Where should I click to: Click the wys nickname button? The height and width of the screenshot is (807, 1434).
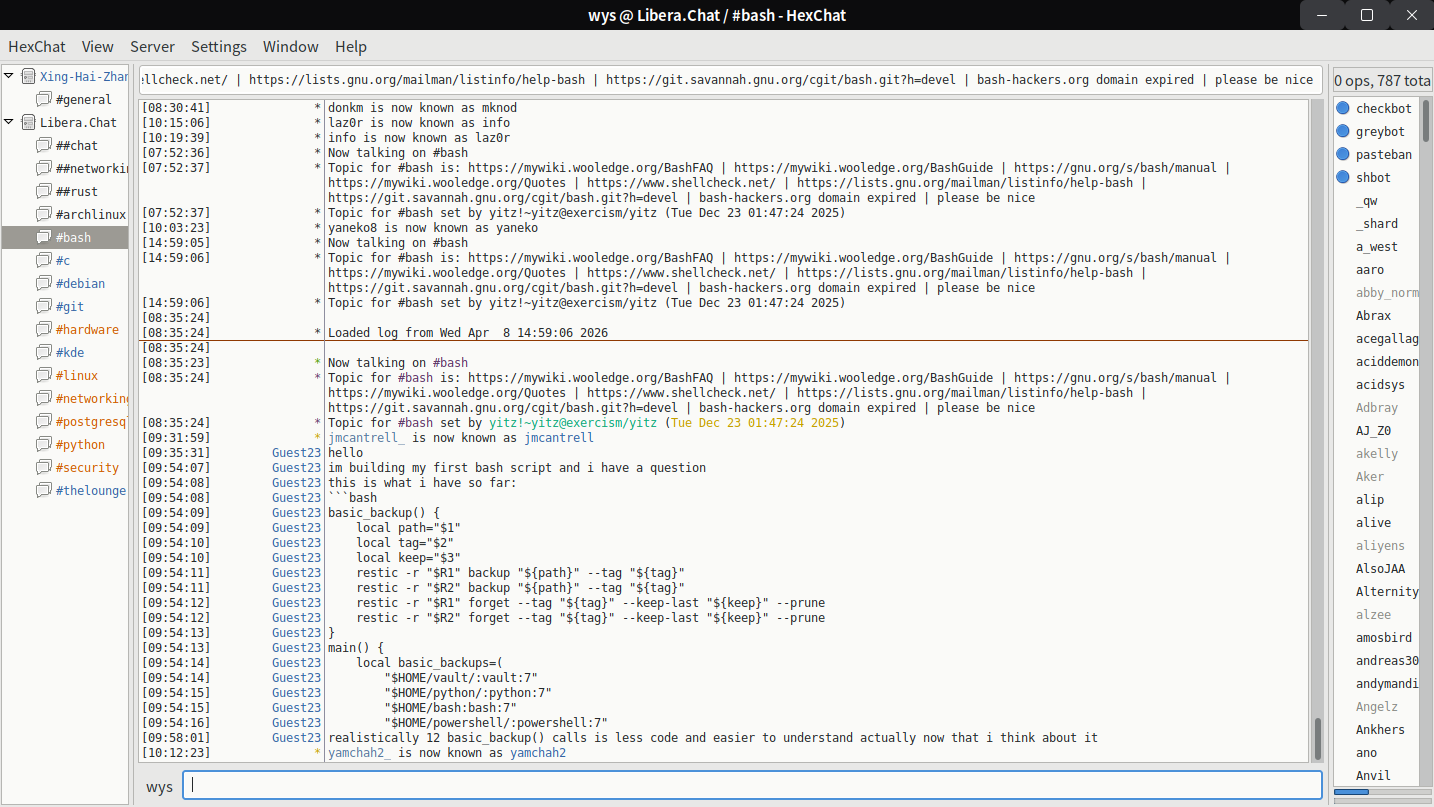point(159,786)
